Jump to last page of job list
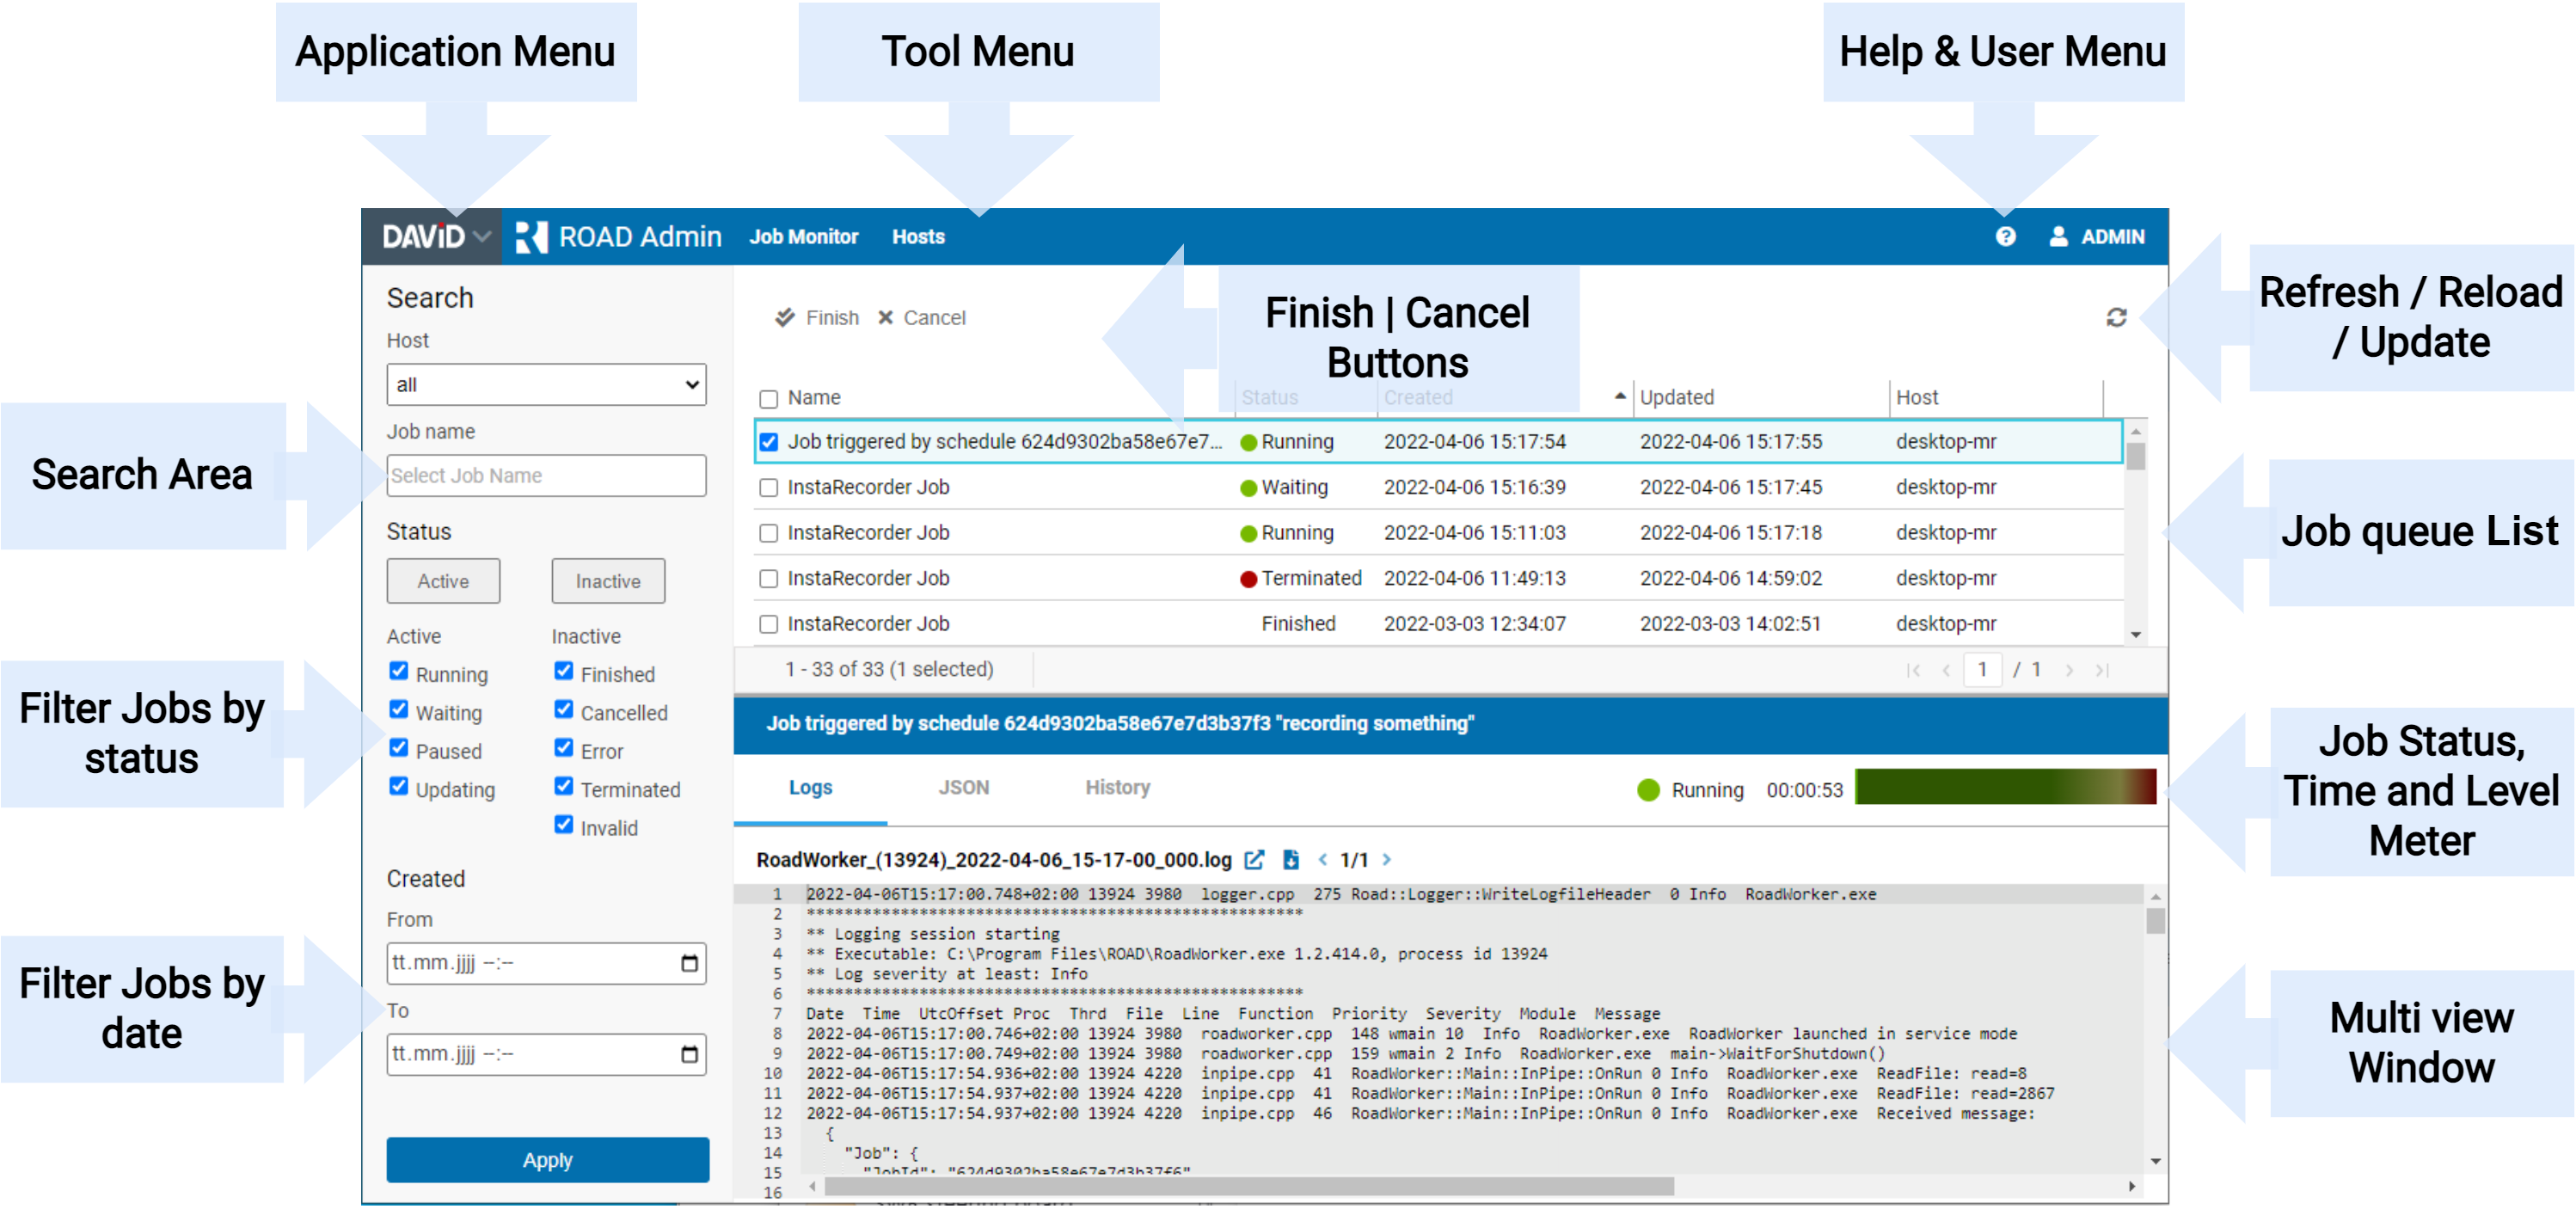This screenshot has height=1209, width=2576. click(x=2101, y=670)
